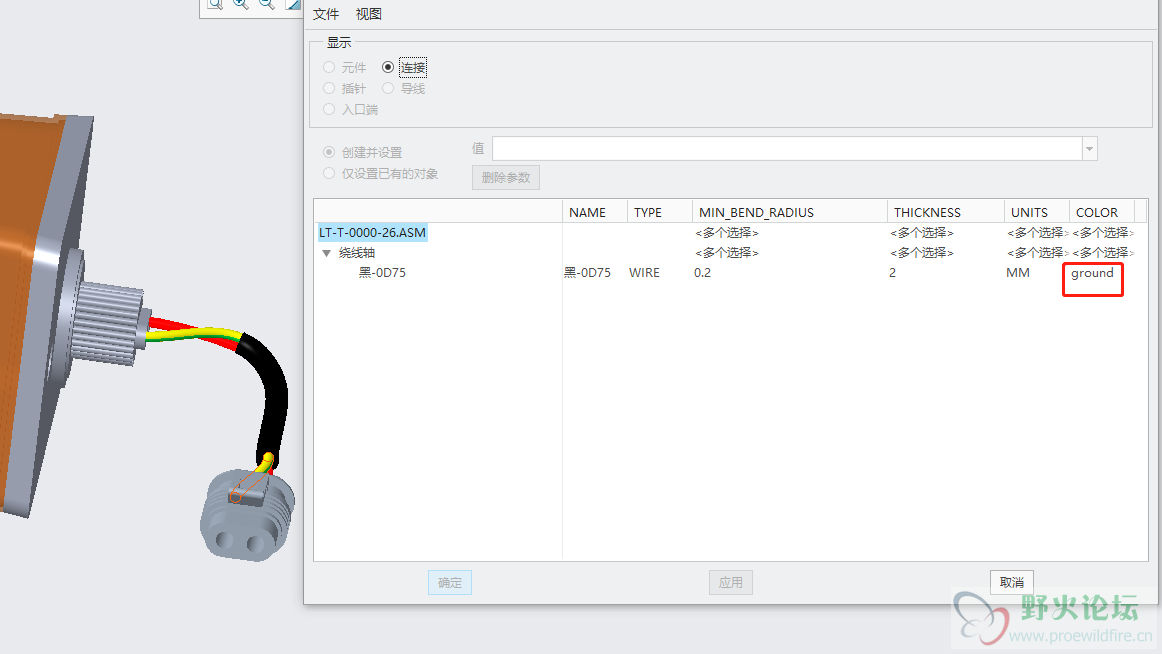Open the 视图 menu

point(368,14)
